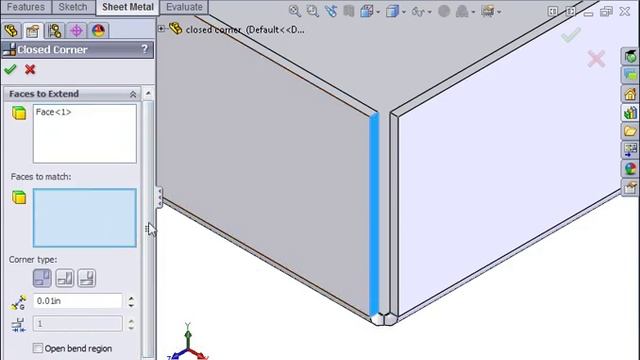
Task: Open the DimXpertManager tab icon
Action: (76, 31)
